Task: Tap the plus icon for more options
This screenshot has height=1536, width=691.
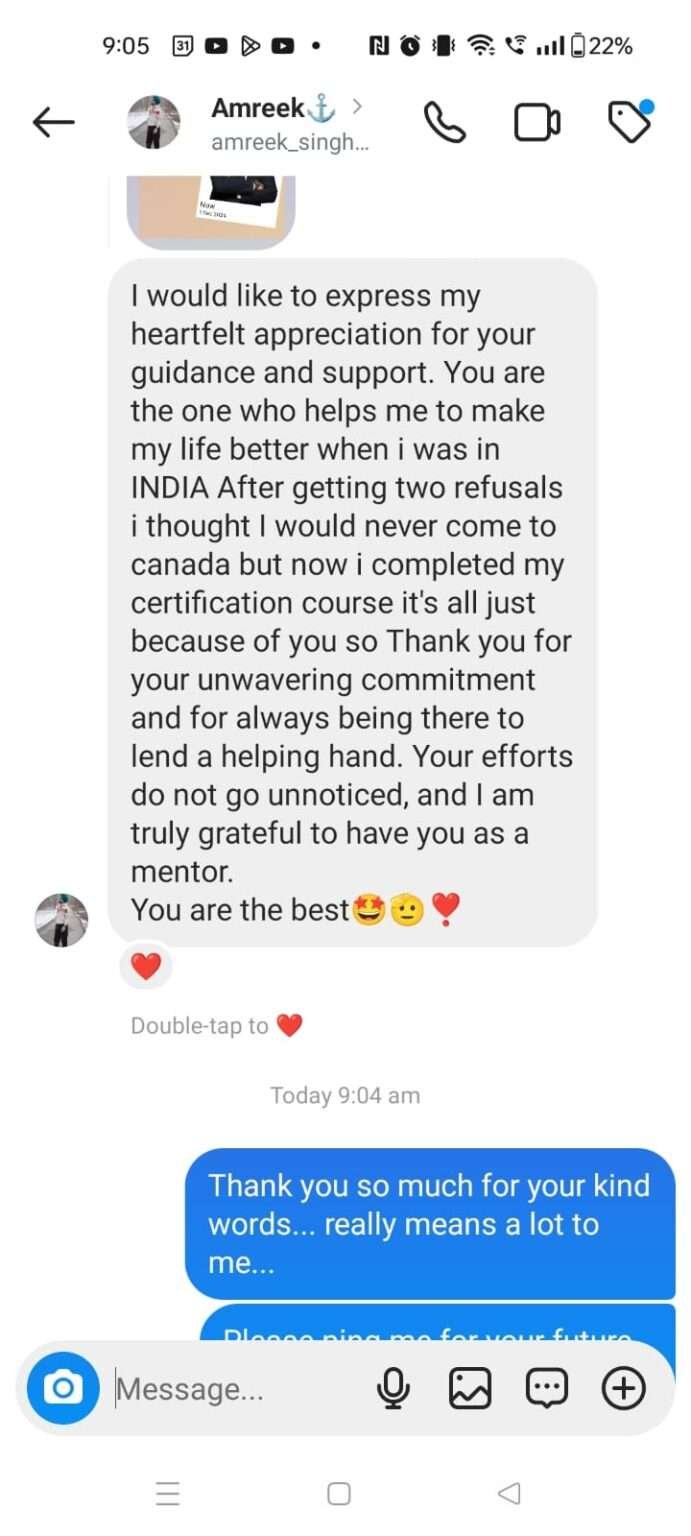Action: coord(624,1388)
